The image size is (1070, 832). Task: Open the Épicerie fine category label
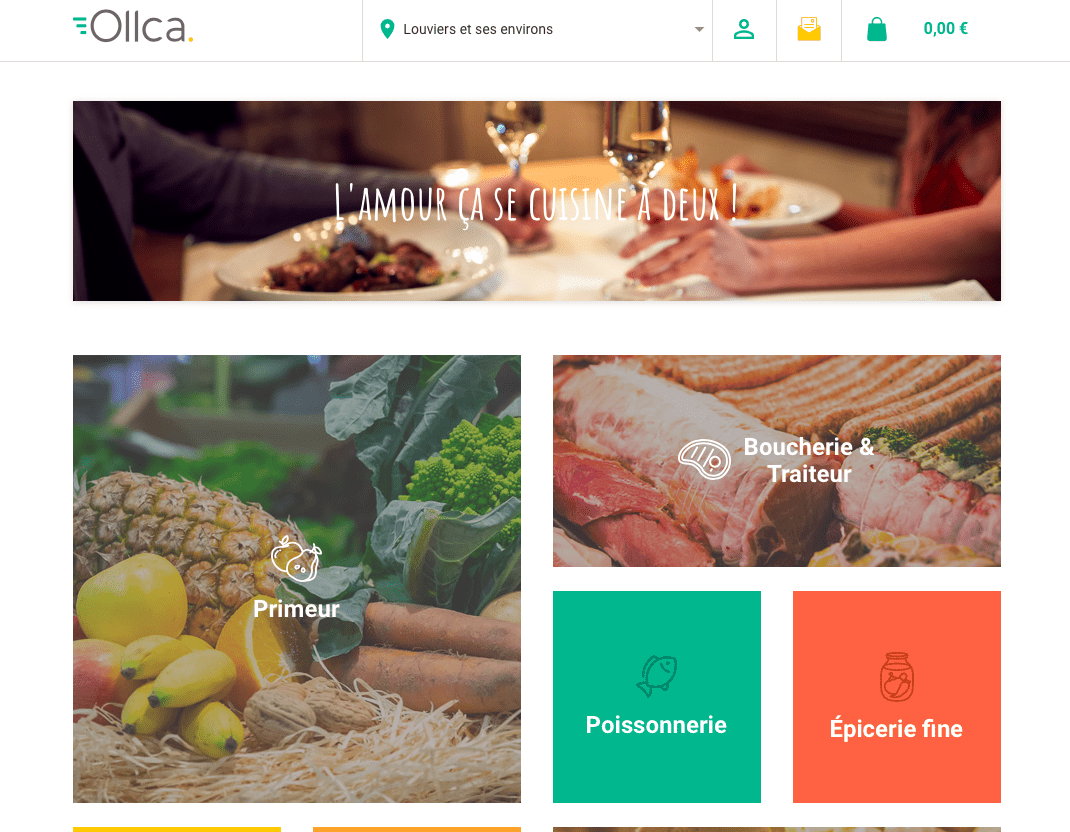coord(896,728)
